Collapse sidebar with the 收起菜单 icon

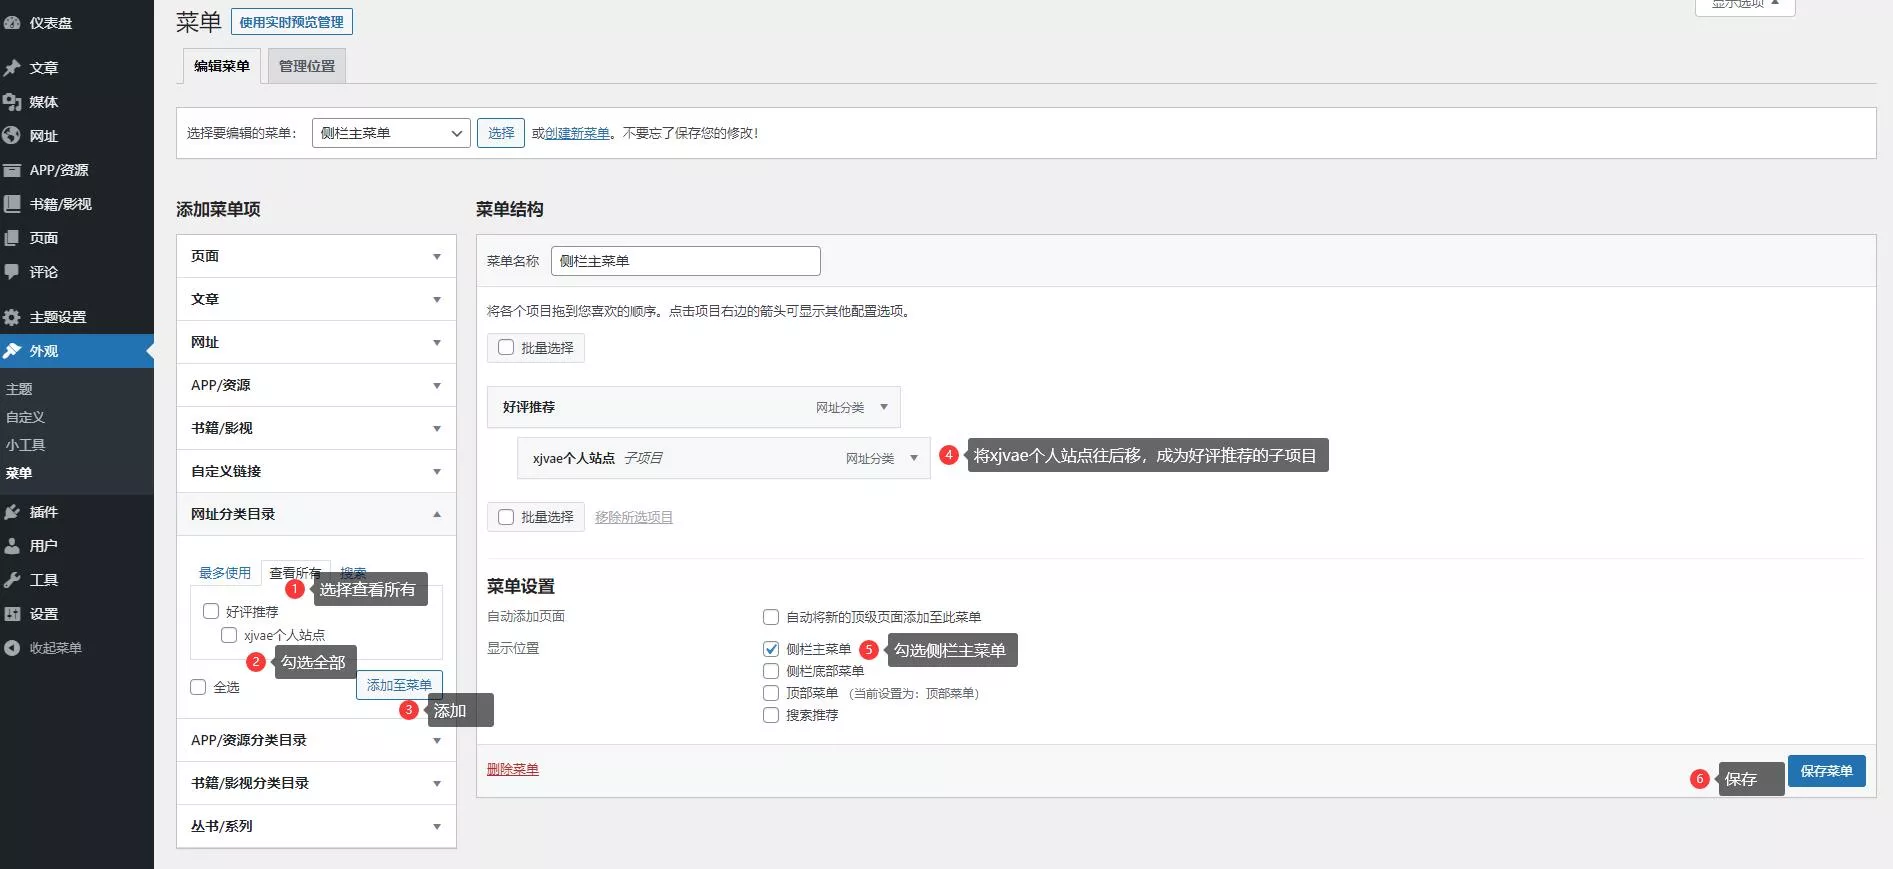[12, 648]
